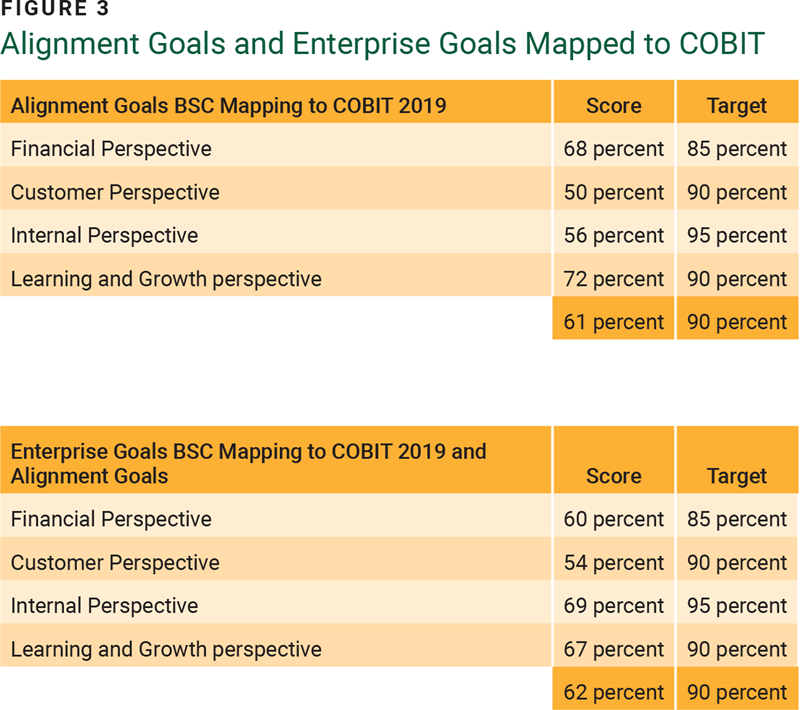The height and width of the screenshot is (710, 800).
Task: Click the 67 percent Learning and Growth score
Action: 613,649
